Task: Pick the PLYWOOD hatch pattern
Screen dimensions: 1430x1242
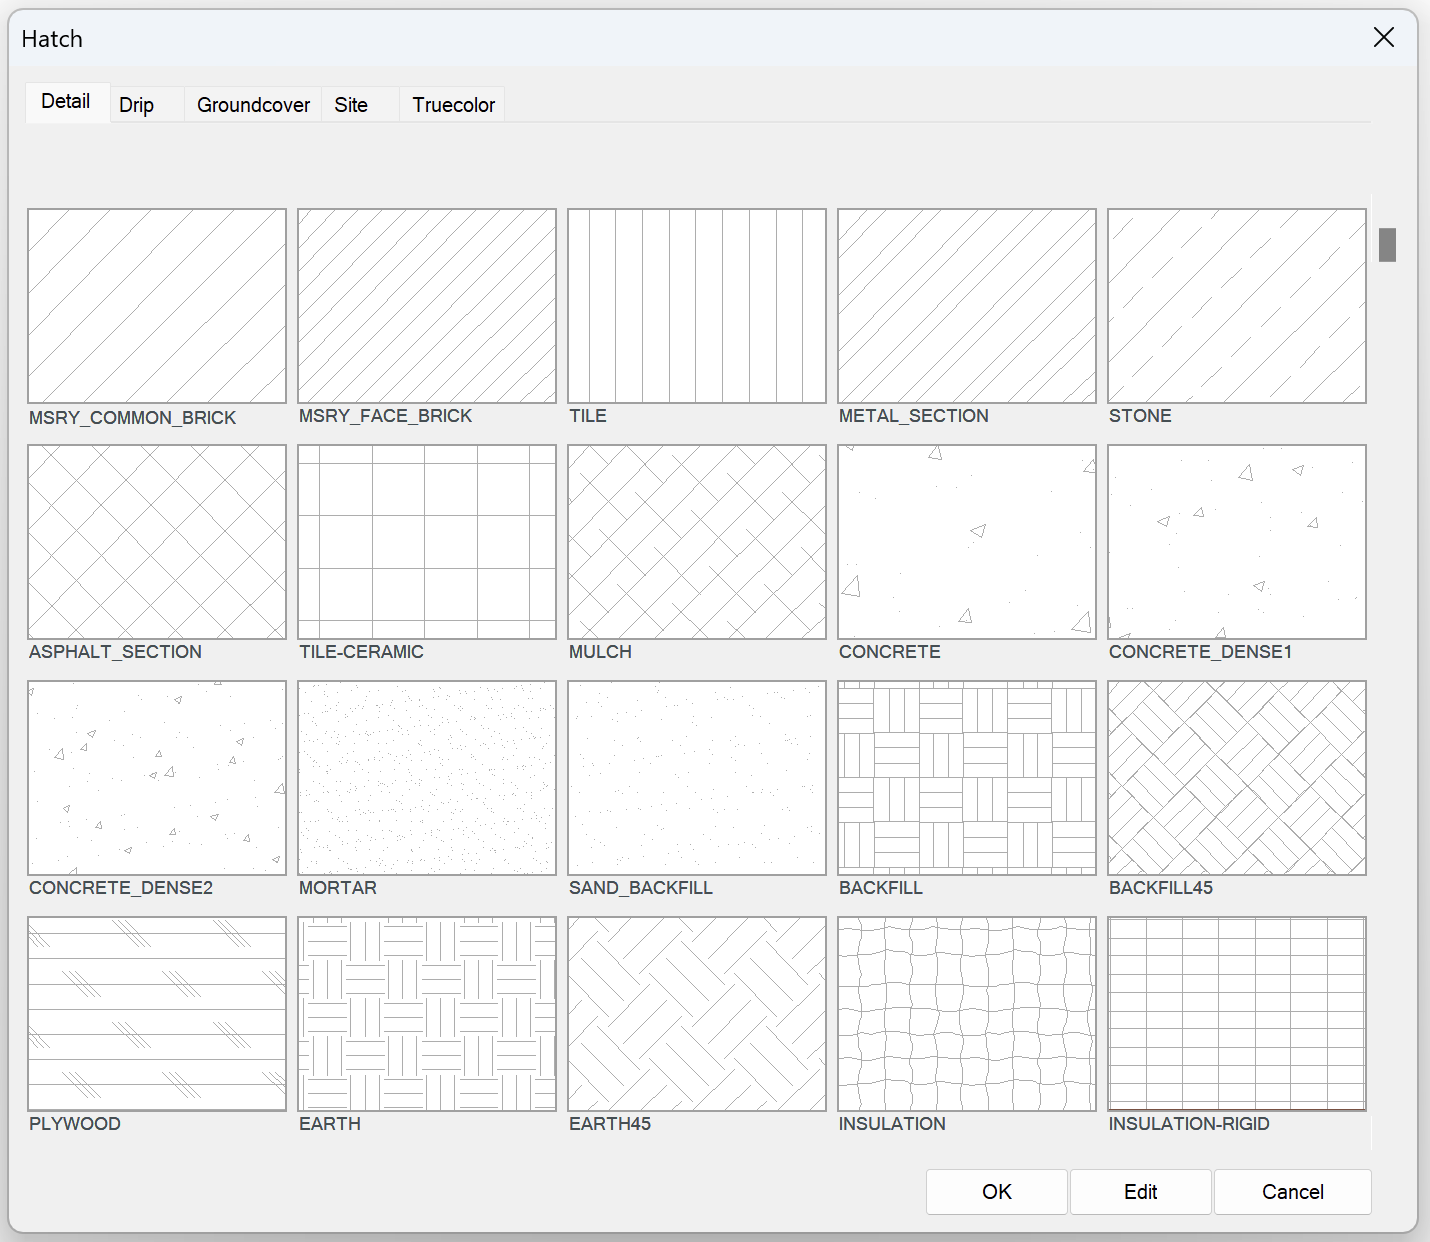Action: [x=157, y=1014]
